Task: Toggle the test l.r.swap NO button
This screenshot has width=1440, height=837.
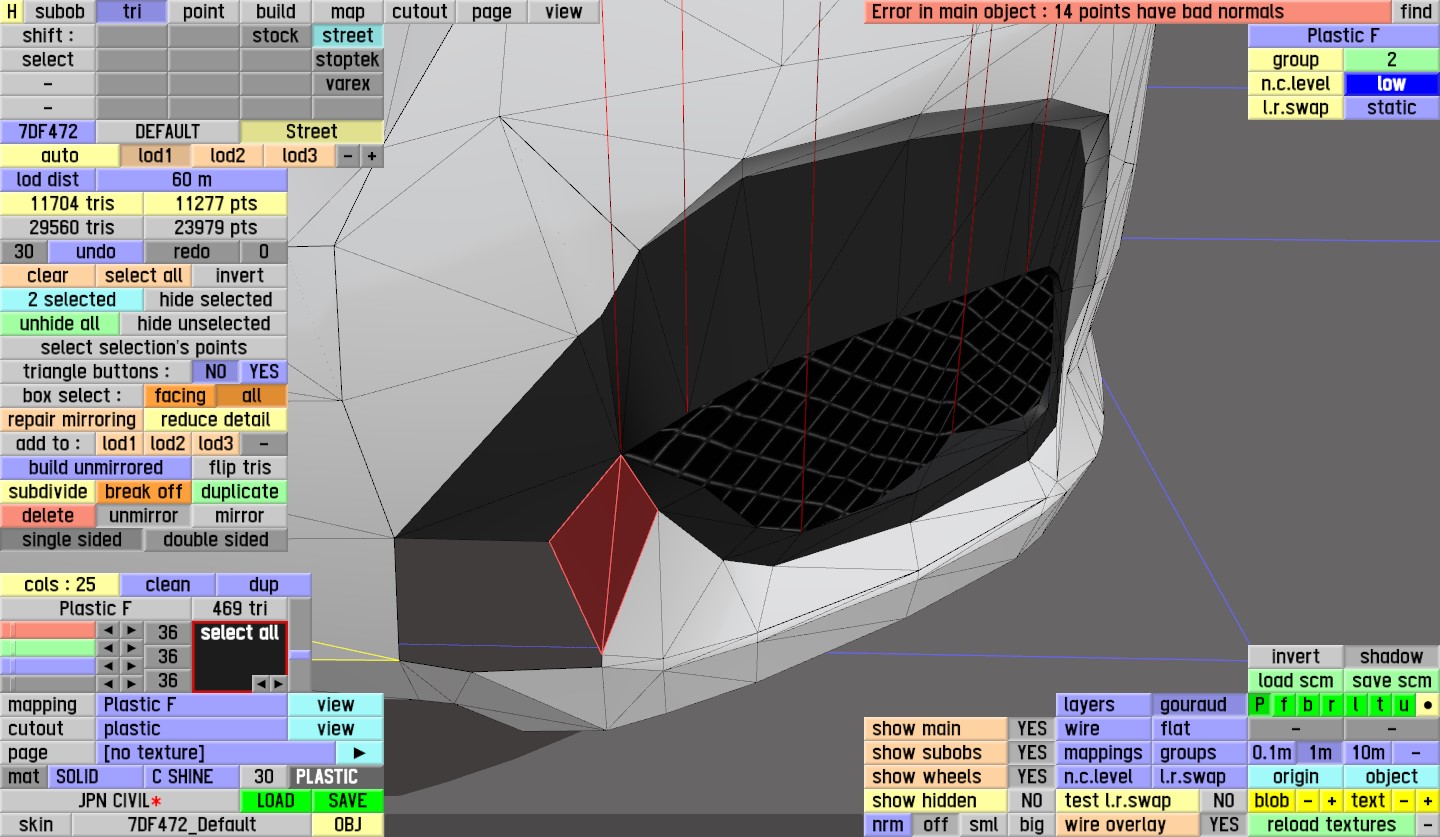Action: coord(1223,801)
